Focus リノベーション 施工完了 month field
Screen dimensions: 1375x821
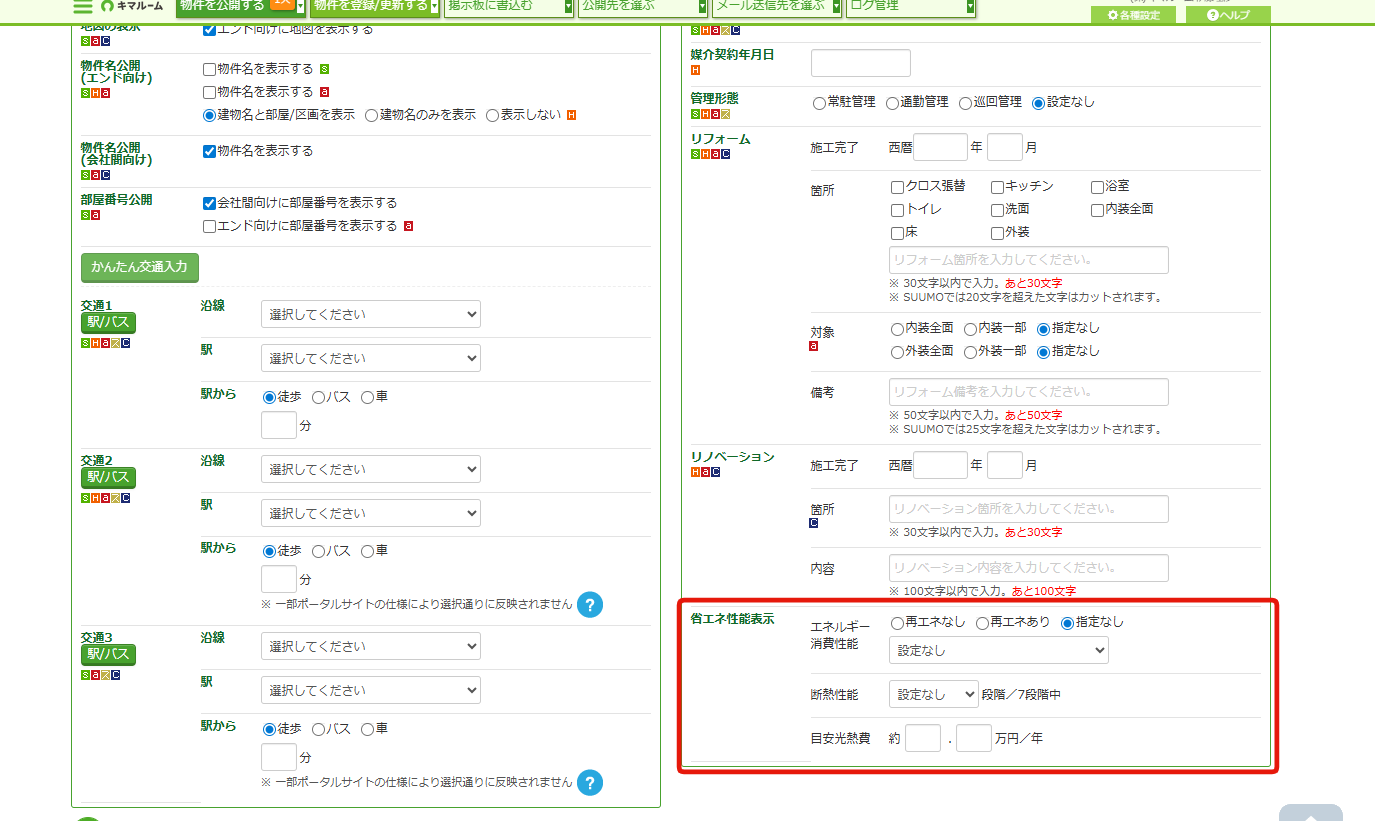pos(1005,465)
